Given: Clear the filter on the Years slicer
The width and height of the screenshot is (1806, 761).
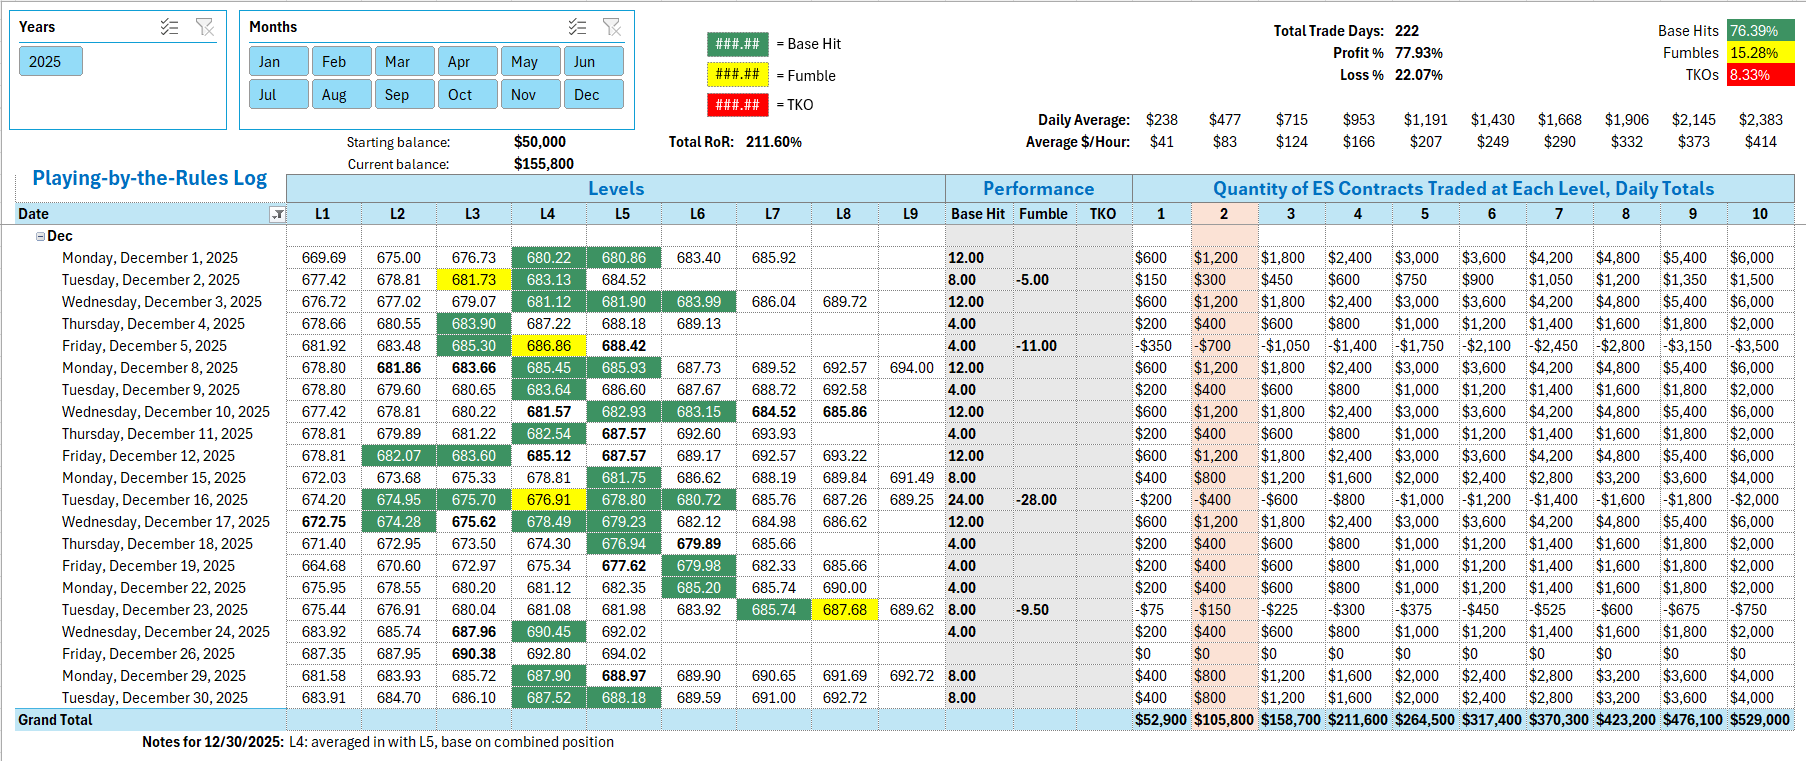Looking at the screenshot, I should (x=205, y=27).
